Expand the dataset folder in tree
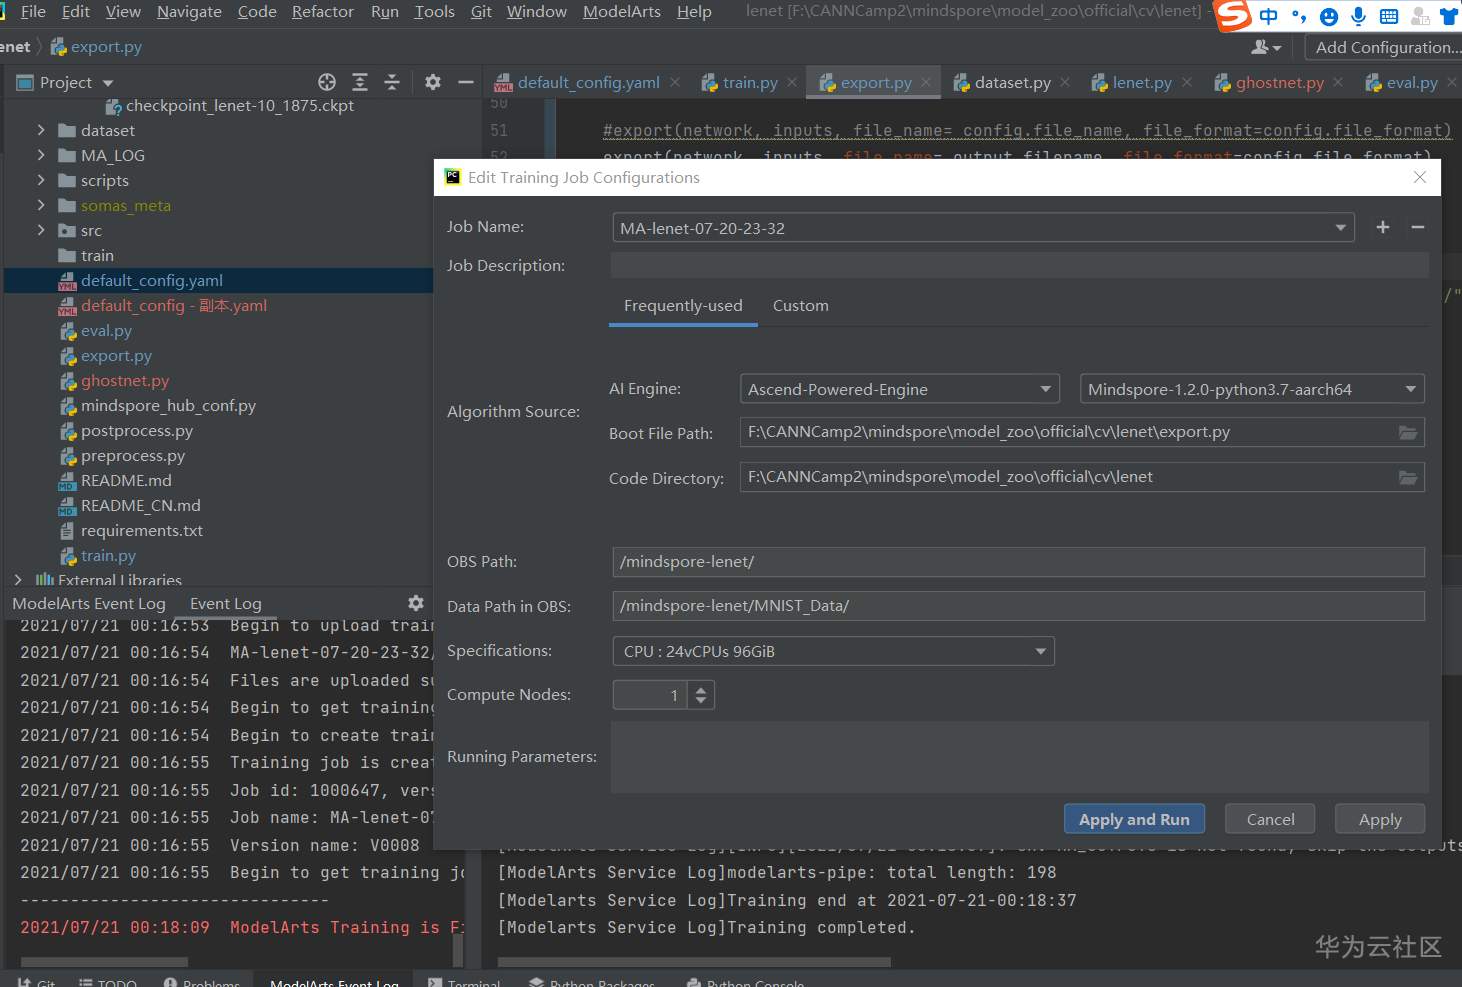Image resolution: width=1462 pixels, height=987 pixels. [x=41, y=130]
